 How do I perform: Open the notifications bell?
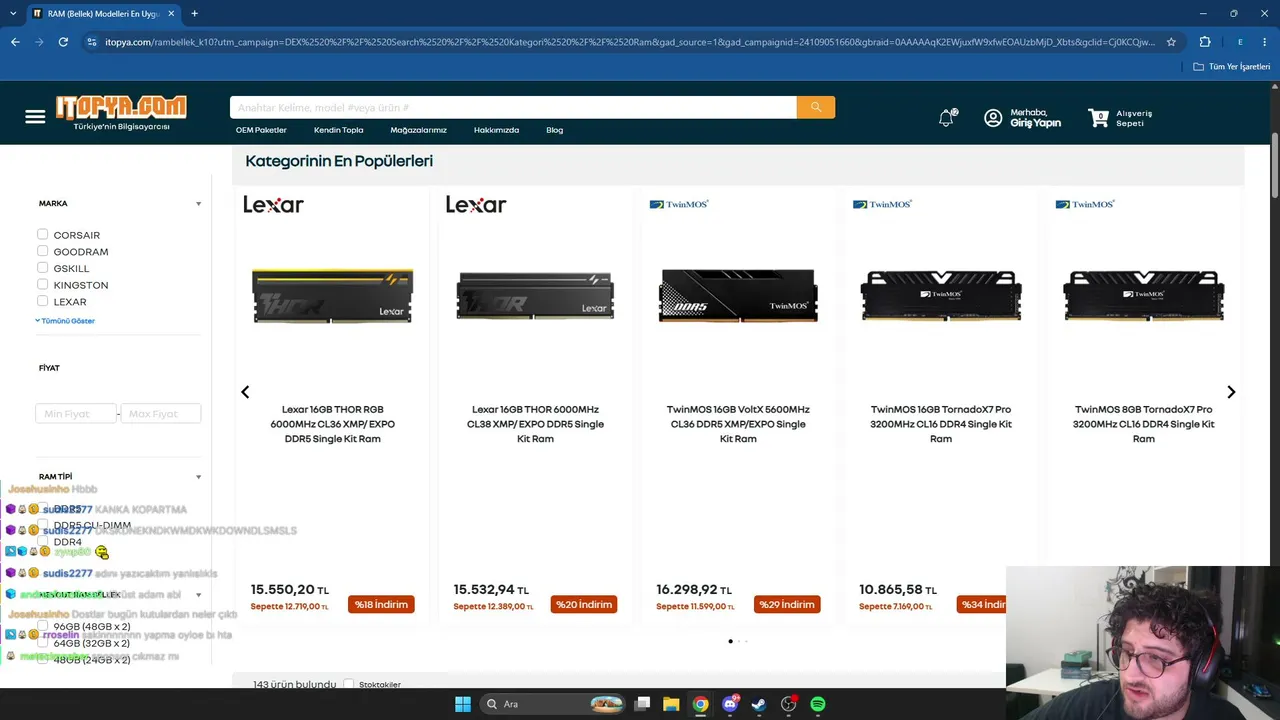coord(946,118)
